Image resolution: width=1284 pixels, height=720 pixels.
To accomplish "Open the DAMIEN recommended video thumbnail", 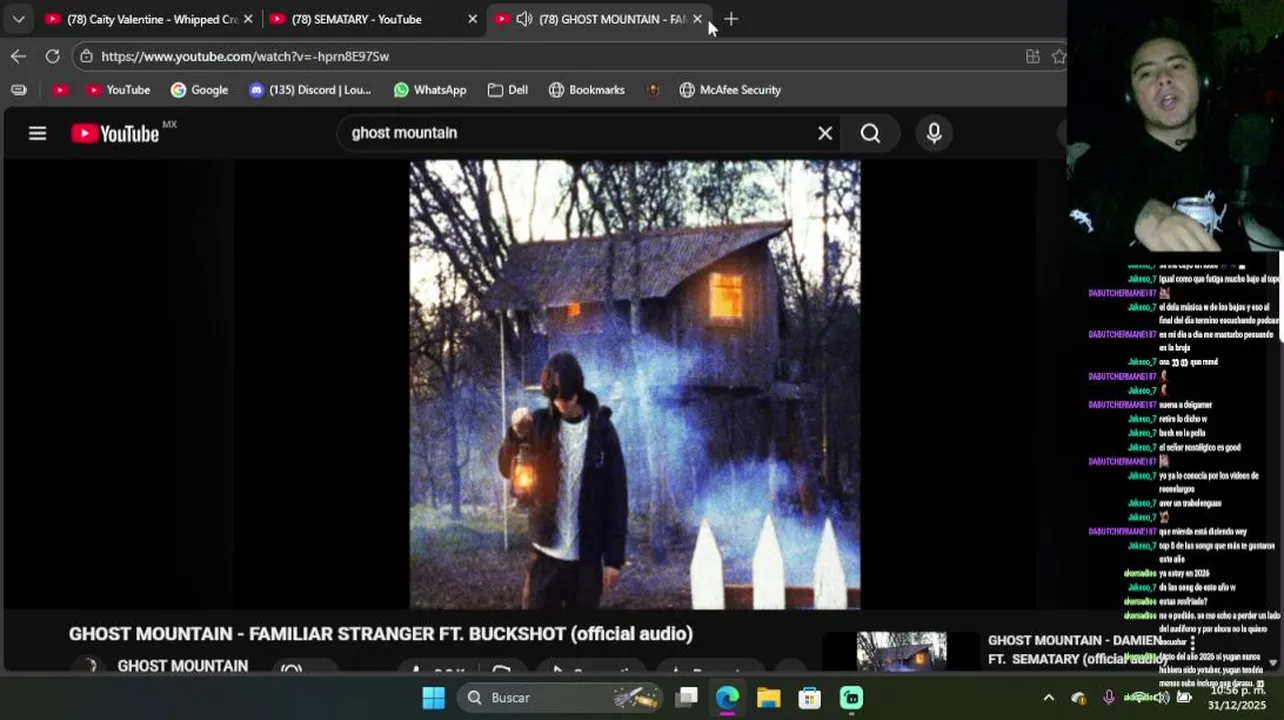I will (x=901, y=651).
